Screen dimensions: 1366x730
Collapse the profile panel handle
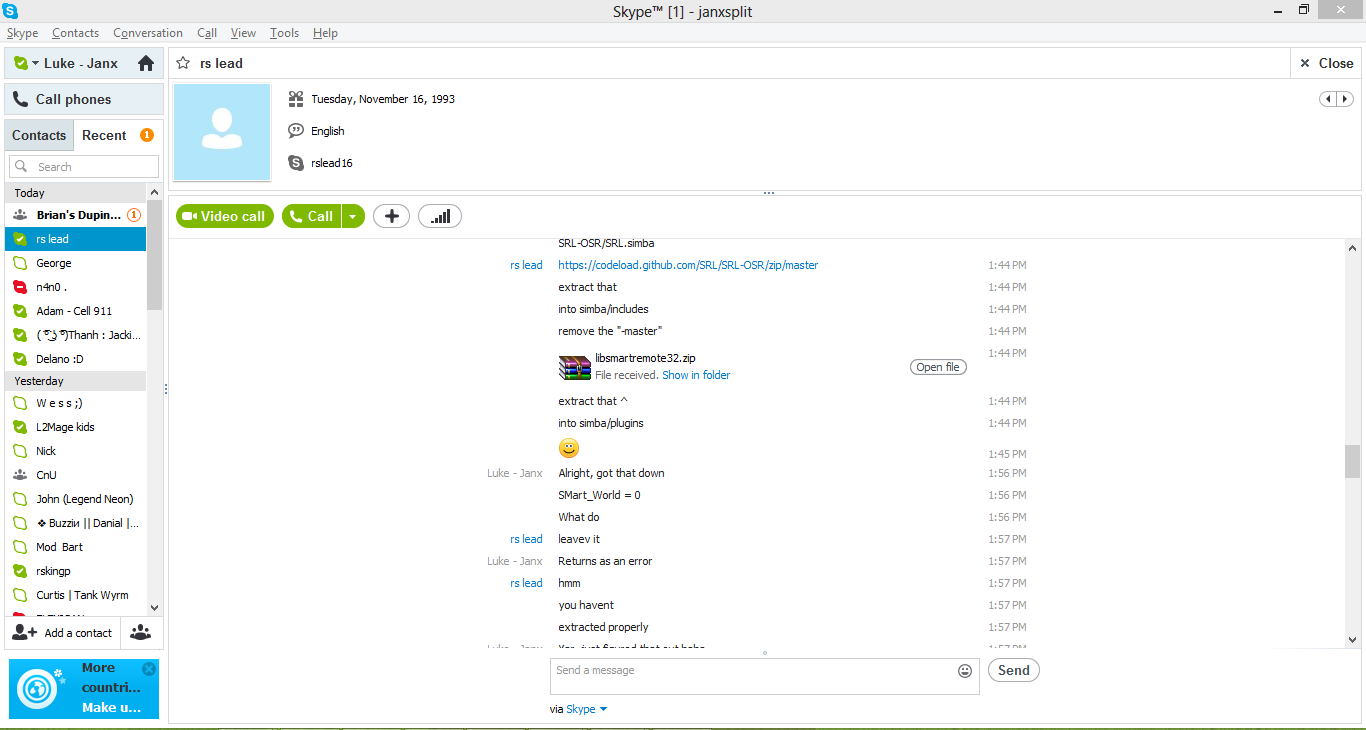tap(768, 193)
